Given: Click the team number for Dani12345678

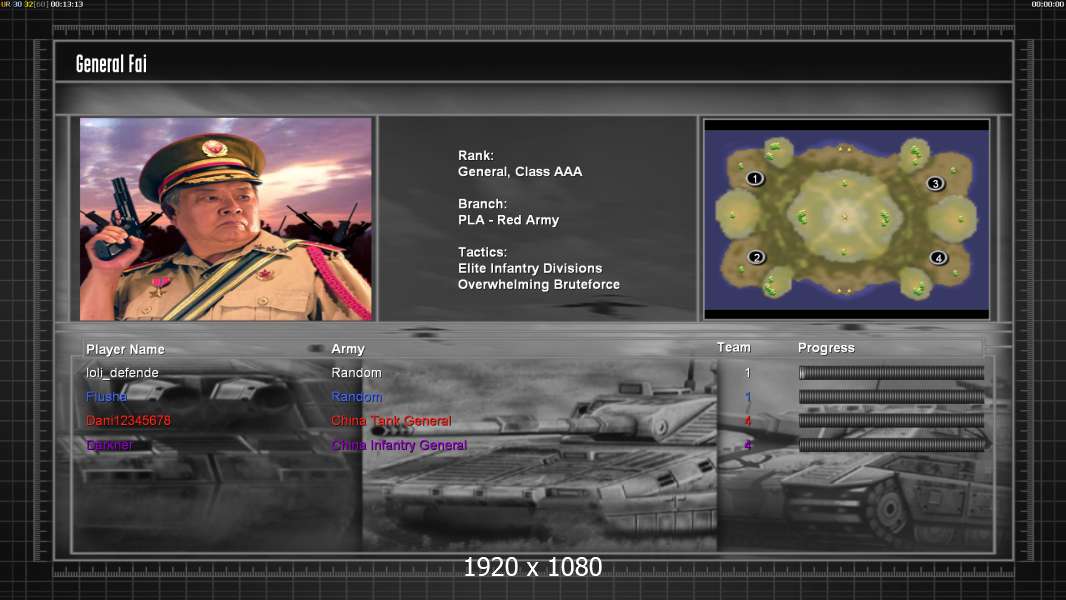Looking at the screenshot, I should [x=747, y=421].
